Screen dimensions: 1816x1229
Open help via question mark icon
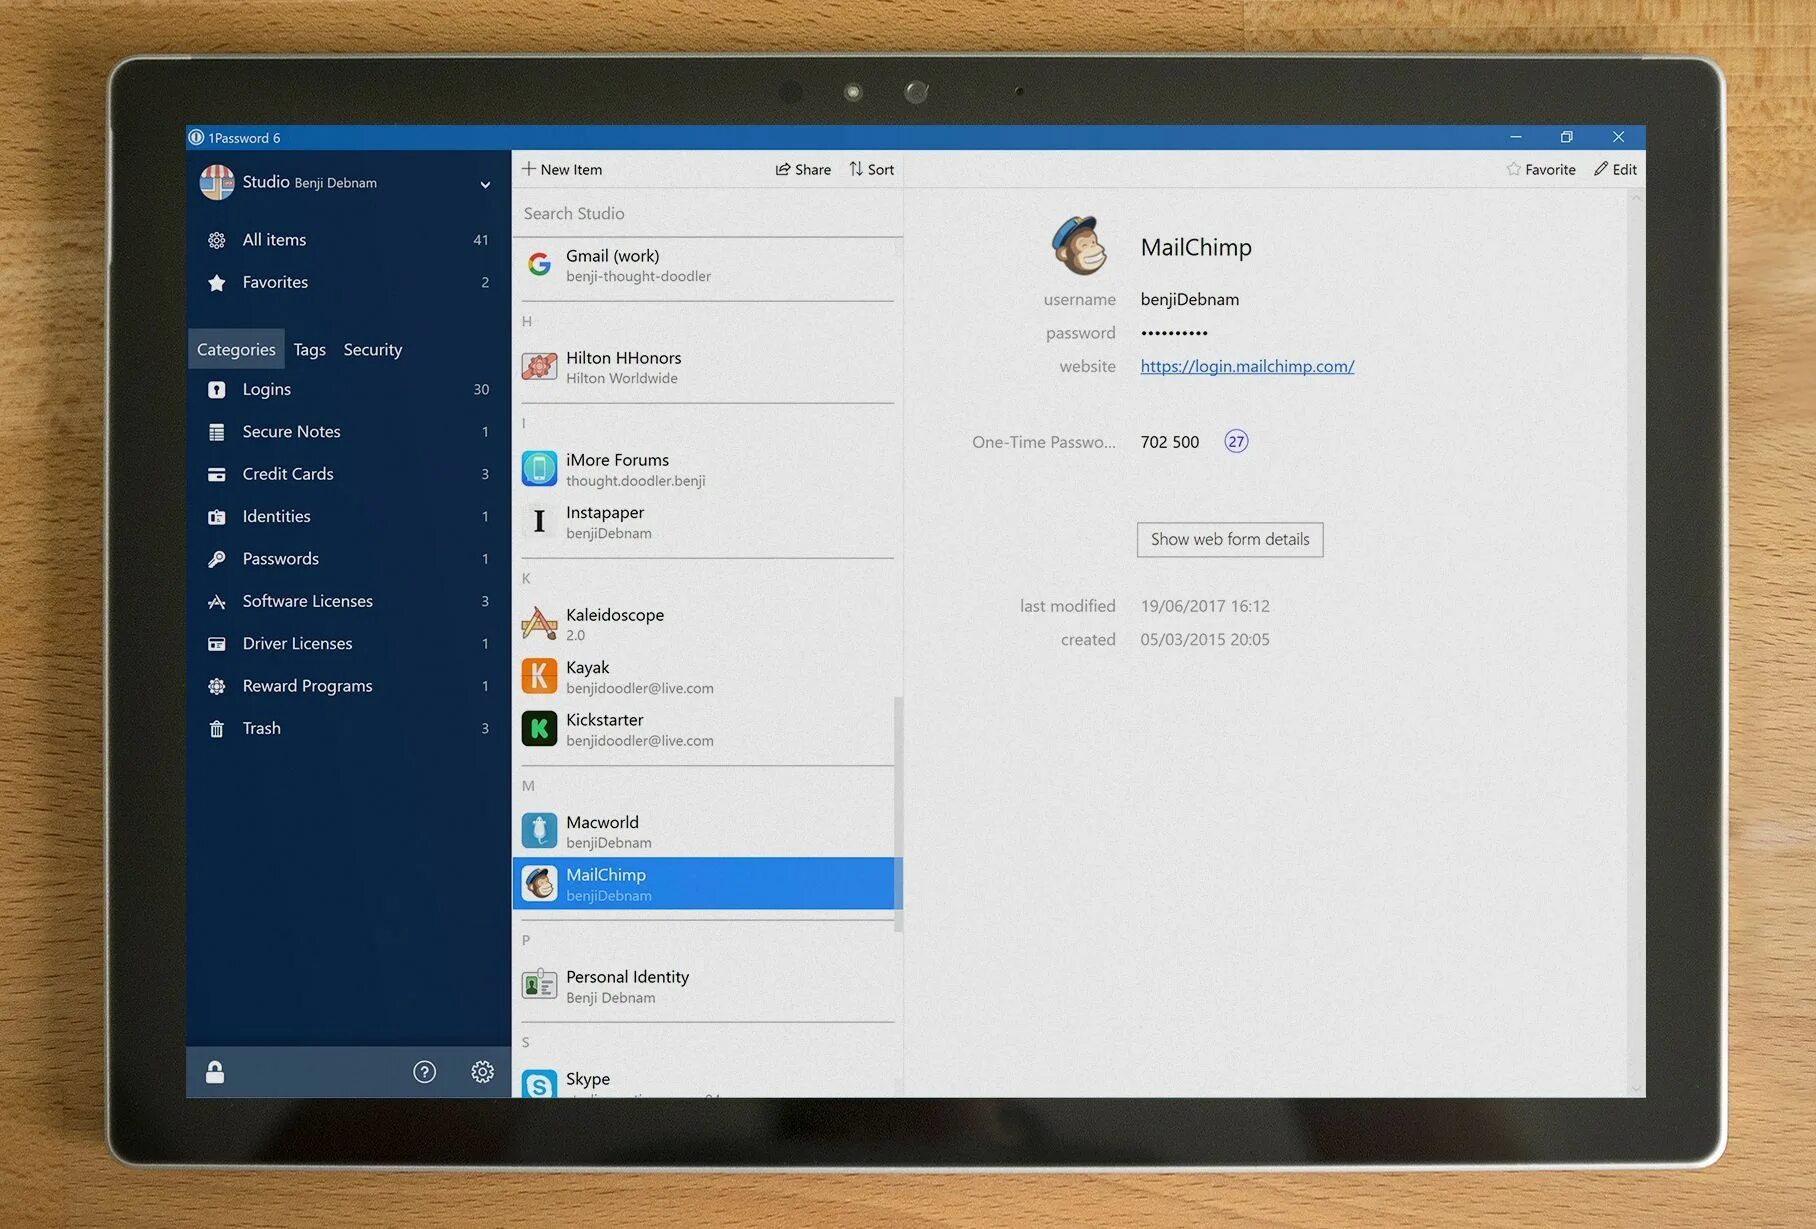(424, 1072)
